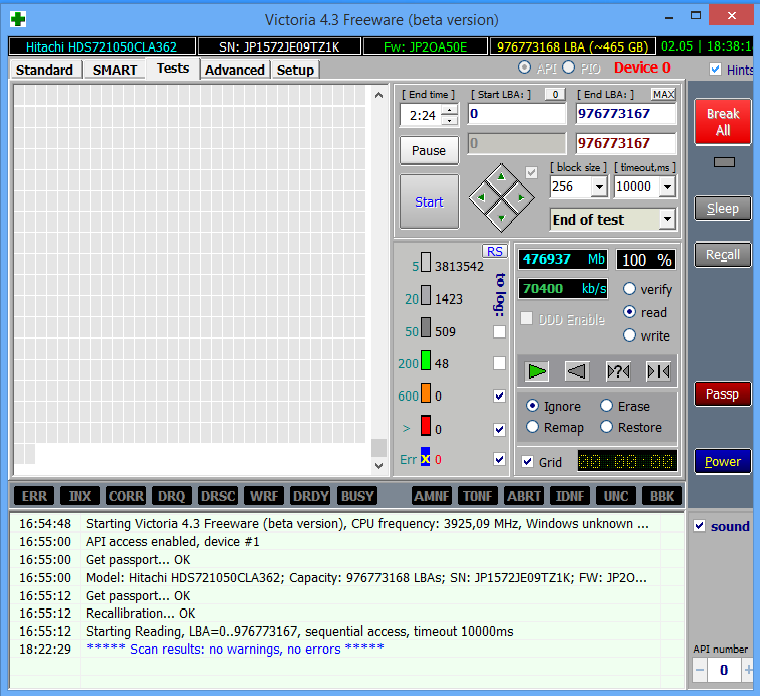
Task: Open the Advanced tab
Action: point(235,70)
